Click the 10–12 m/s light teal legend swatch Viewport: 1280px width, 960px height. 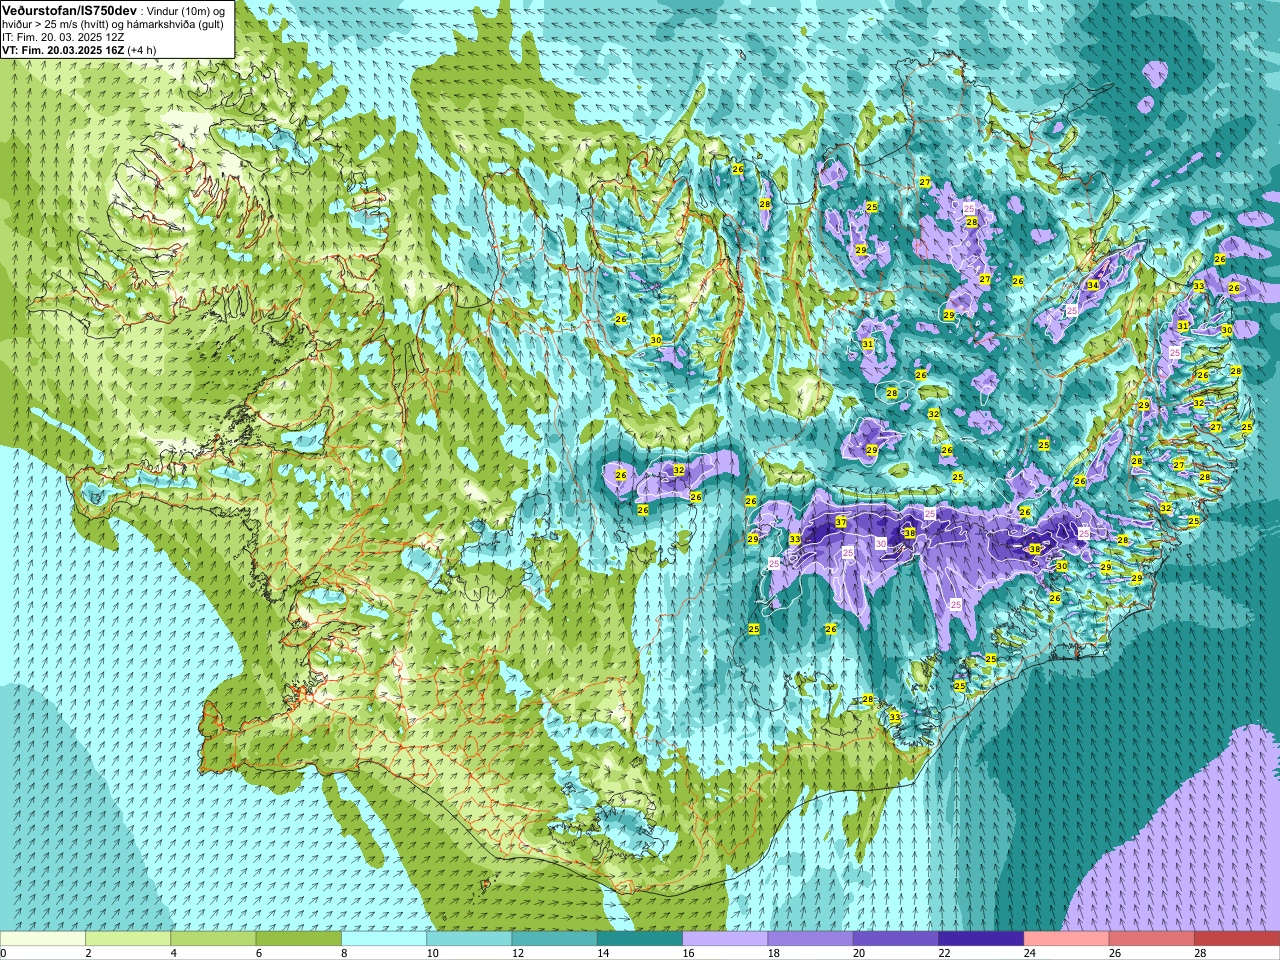click(x=469, y=939)
